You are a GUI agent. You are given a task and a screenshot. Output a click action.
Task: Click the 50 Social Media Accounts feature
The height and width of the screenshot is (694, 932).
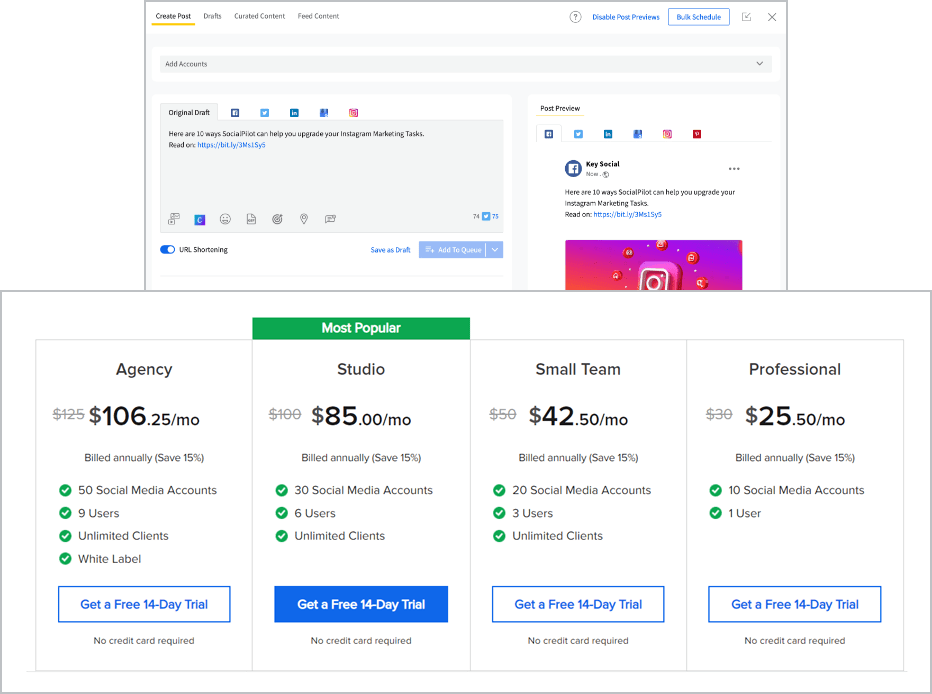point(147,490)
